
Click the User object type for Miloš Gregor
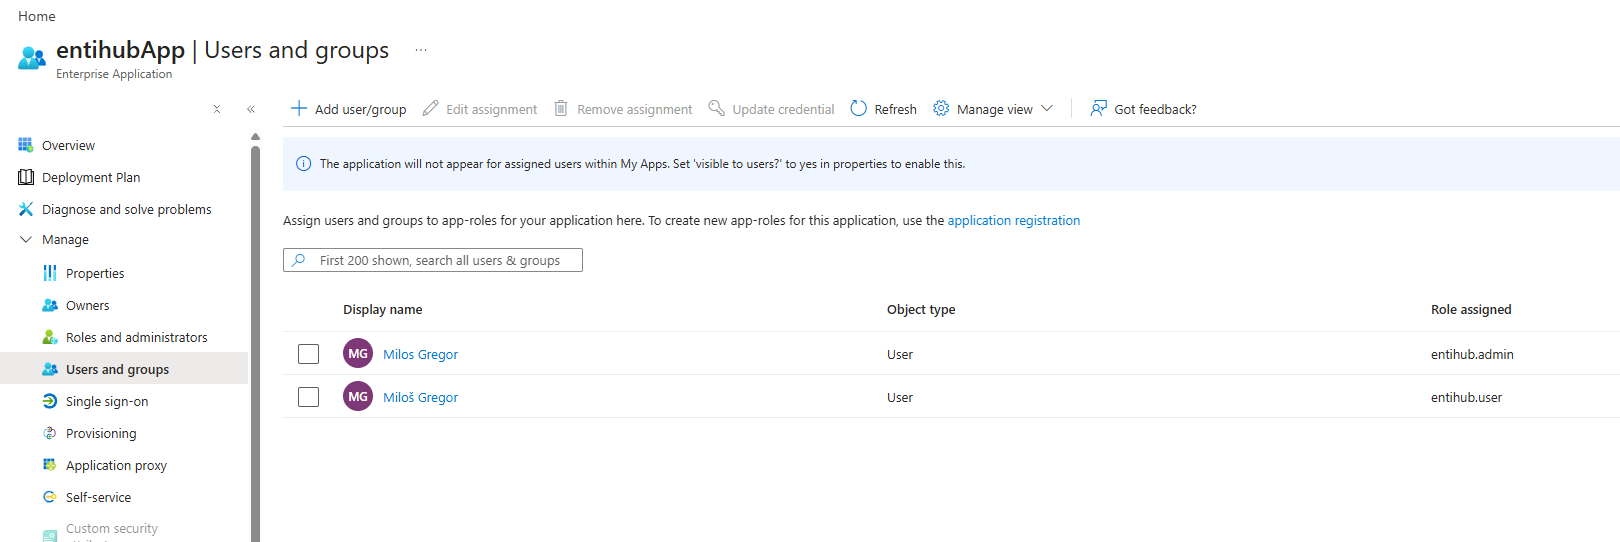pyautogui.click(x=900, y=397)
